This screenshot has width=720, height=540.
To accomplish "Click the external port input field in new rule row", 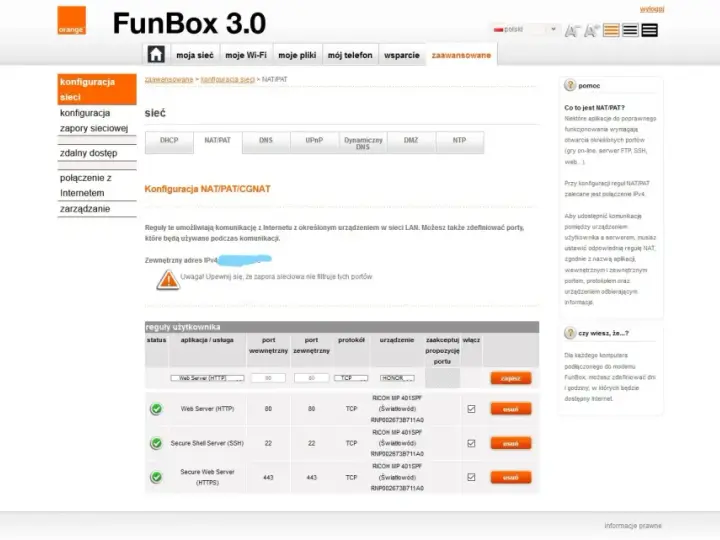I will 311,378.
